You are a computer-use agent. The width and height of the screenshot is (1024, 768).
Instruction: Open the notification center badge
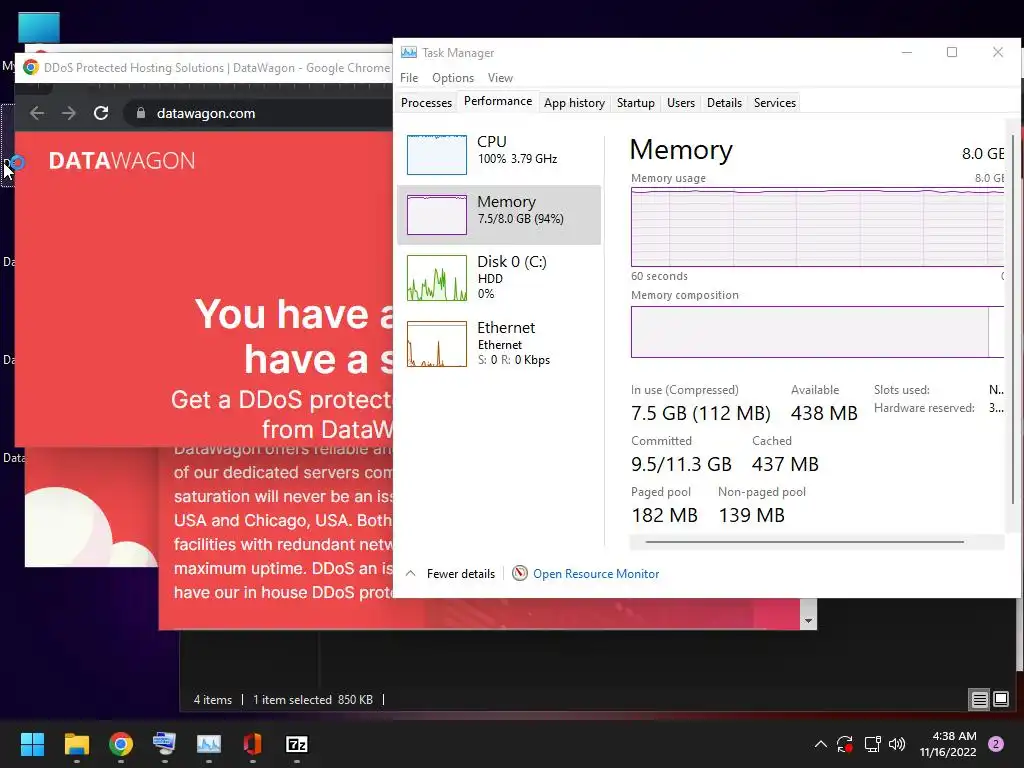tap(996, 744)
